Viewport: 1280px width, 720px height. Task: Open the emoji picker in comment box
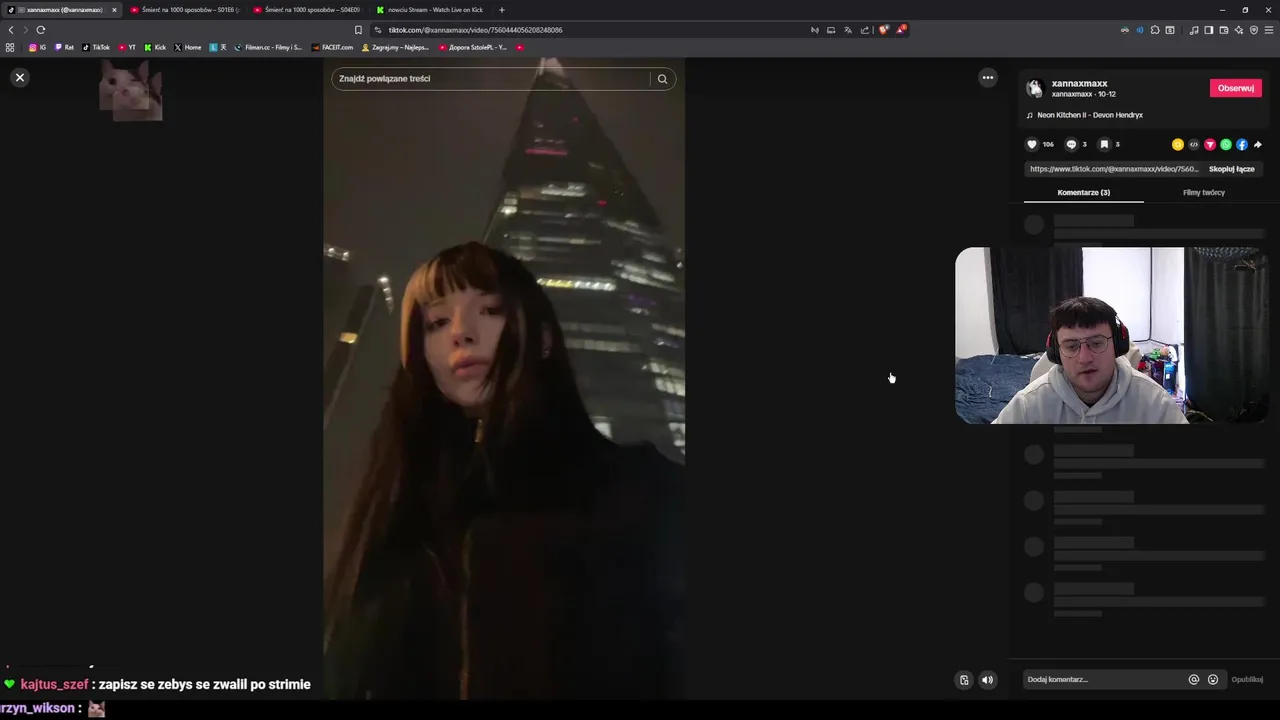click(x=1213, y=679)
